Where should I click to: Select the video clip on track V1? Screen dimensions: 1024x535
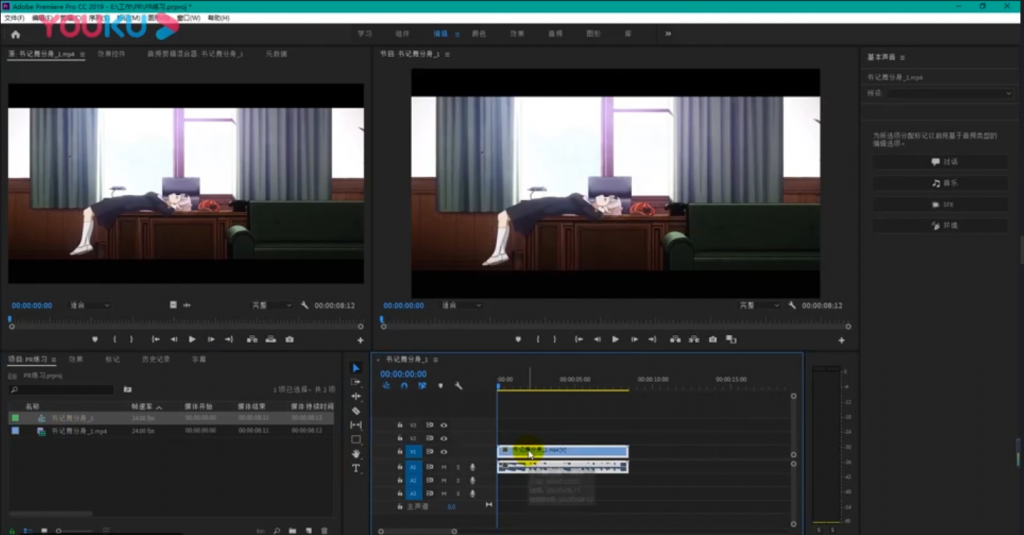563,451
